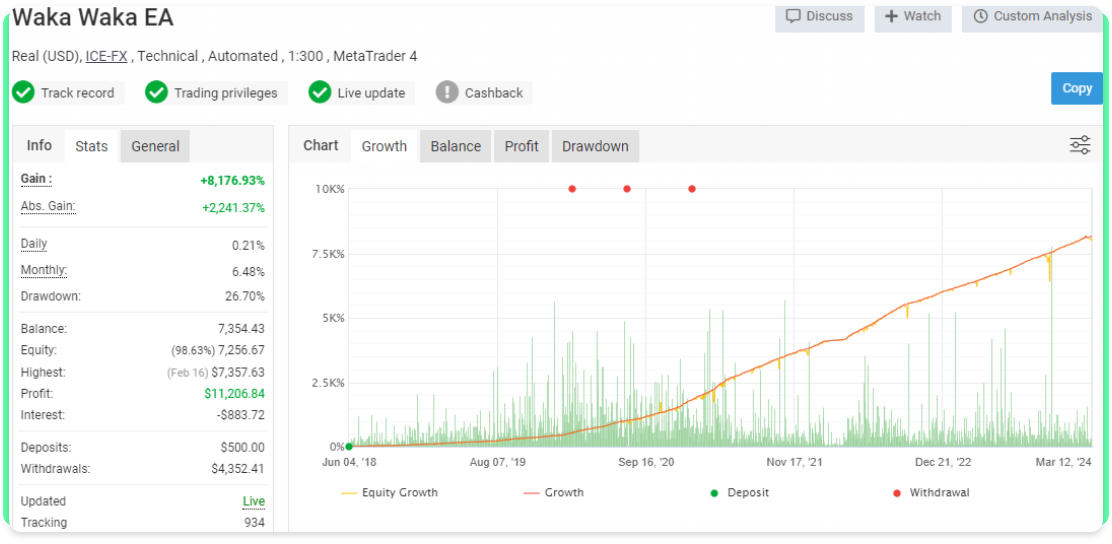This screenshot has width=1112, height=544.
Task: Open chart settings sliders icon
Action: point(1080,146)
